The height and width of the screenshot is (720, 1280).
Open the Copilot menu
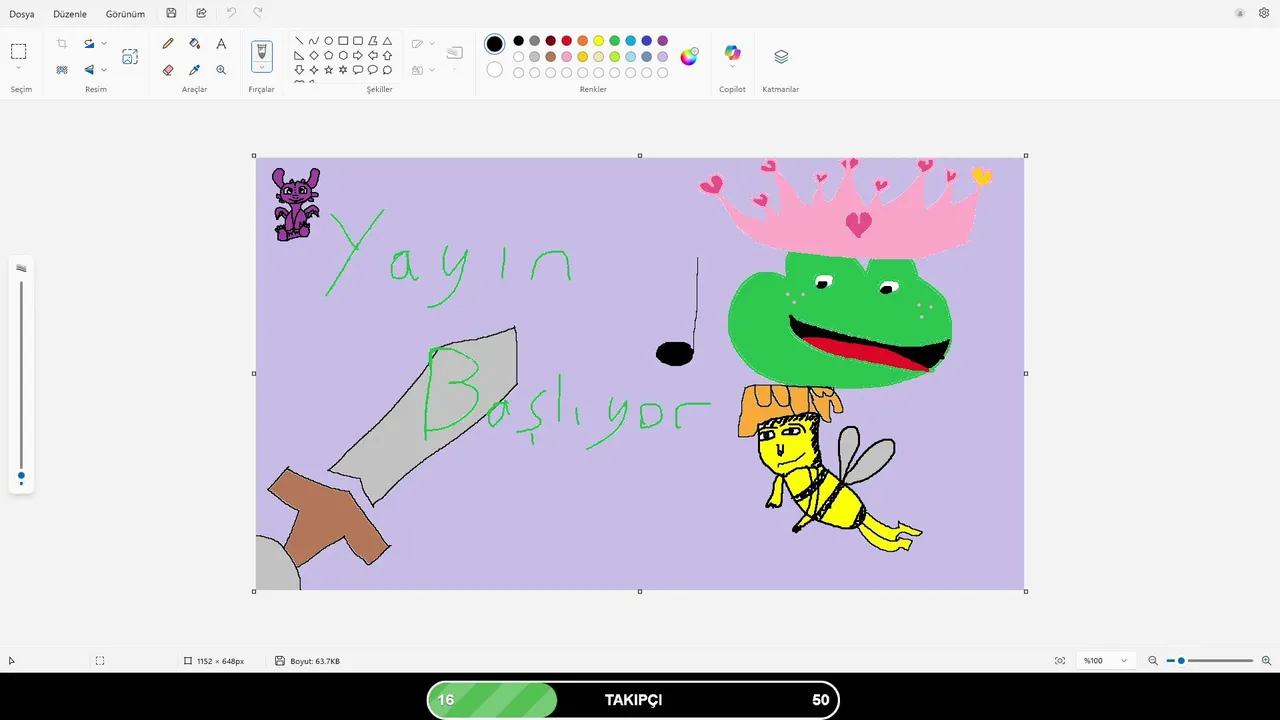click(x=733, y=57)
